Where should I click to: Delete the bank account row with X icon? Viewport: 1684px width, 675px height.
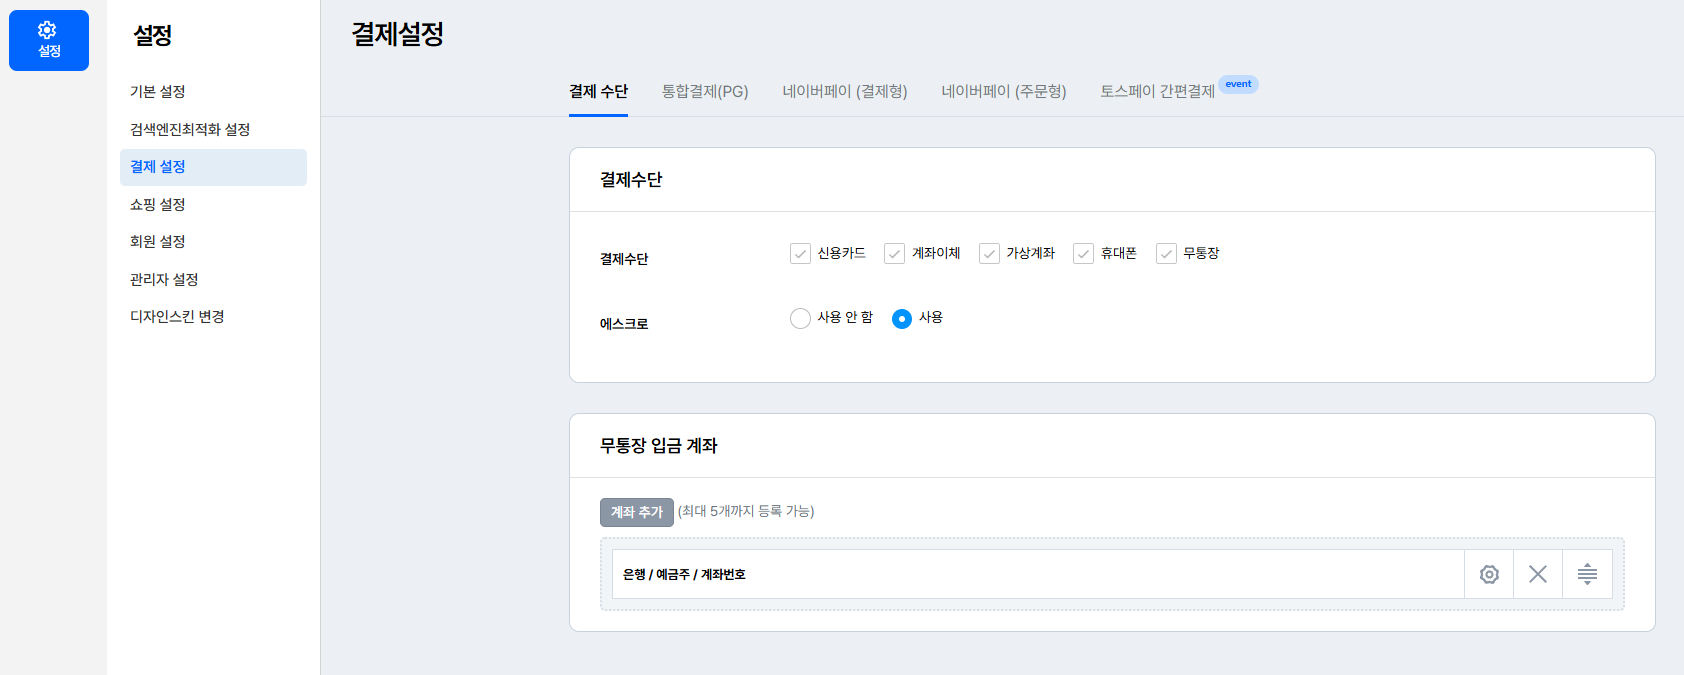point(1538,574)
